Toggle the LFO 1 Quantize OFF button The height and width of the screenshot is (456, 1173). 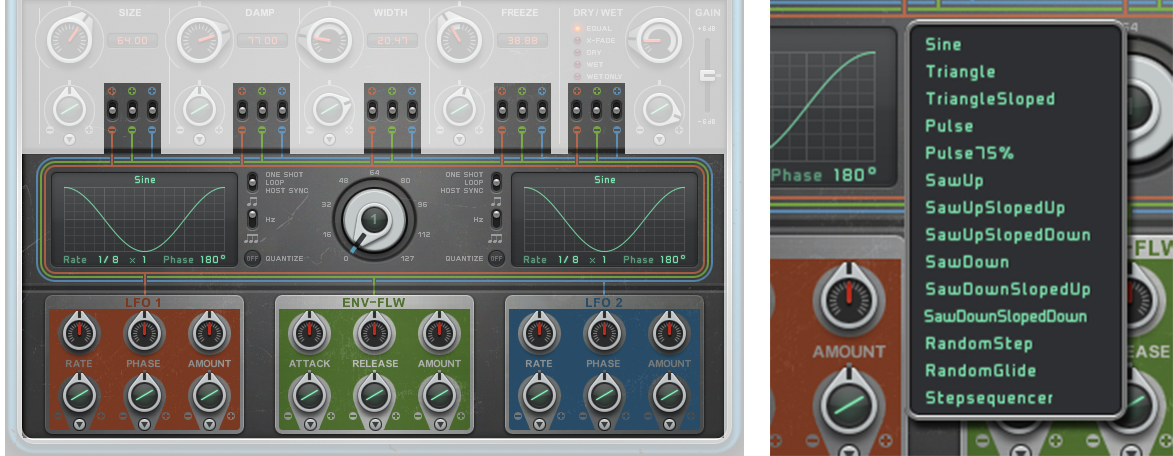[x=251, y=258]
